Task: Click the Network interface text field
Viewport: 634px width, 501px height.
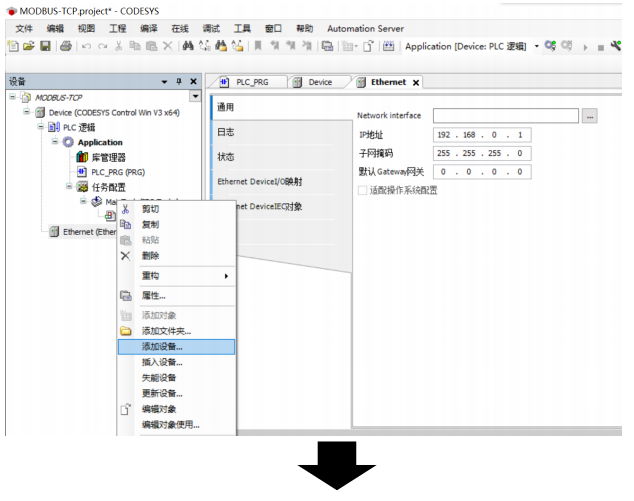Action: (x=506, y=116)
